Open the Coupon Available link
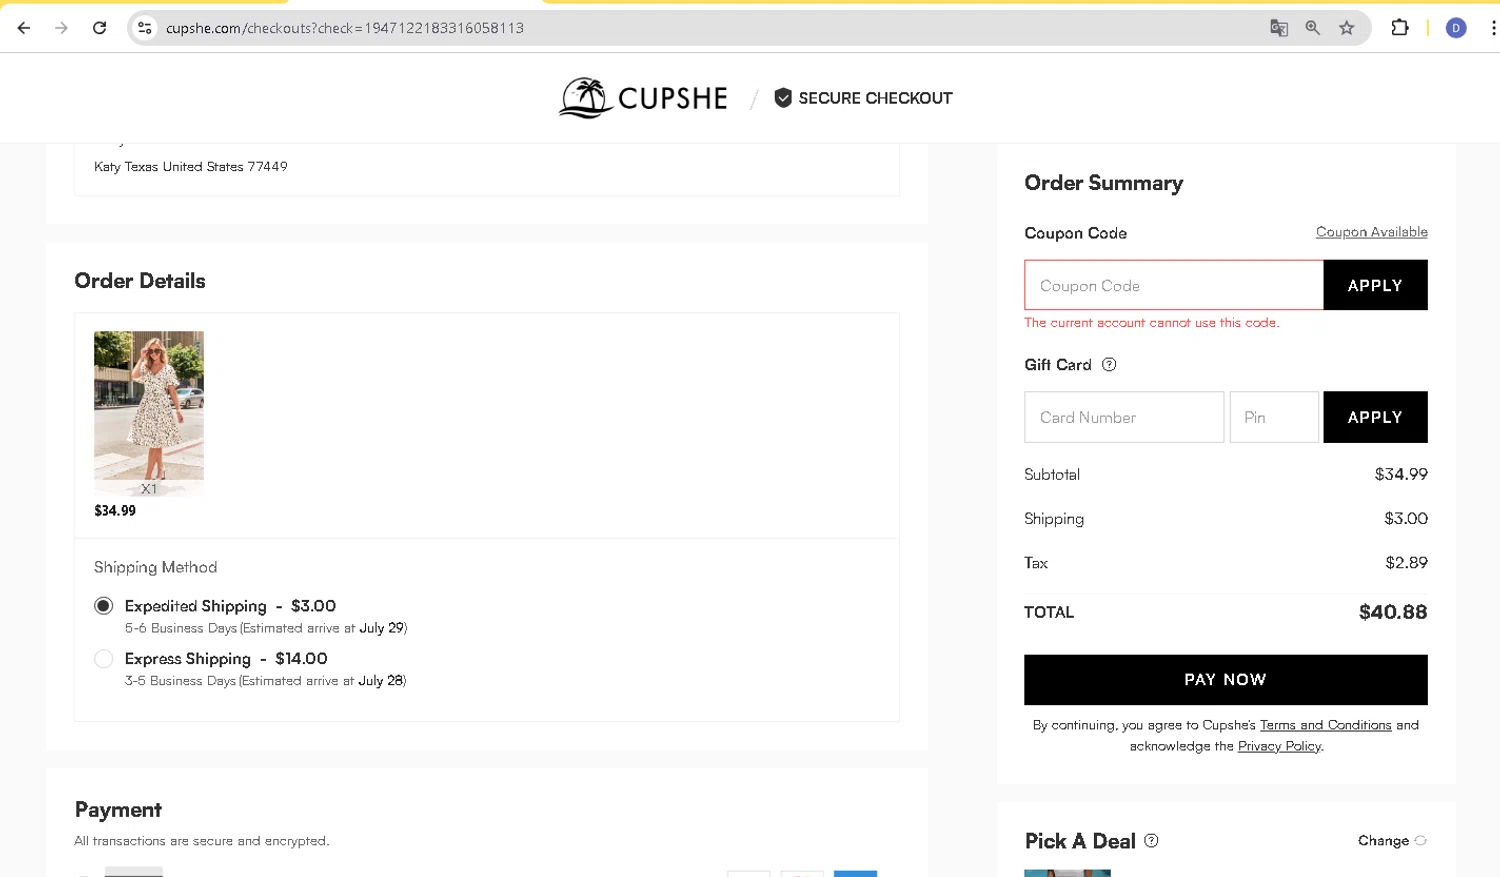1500x877 pixels. (1371, 232)
